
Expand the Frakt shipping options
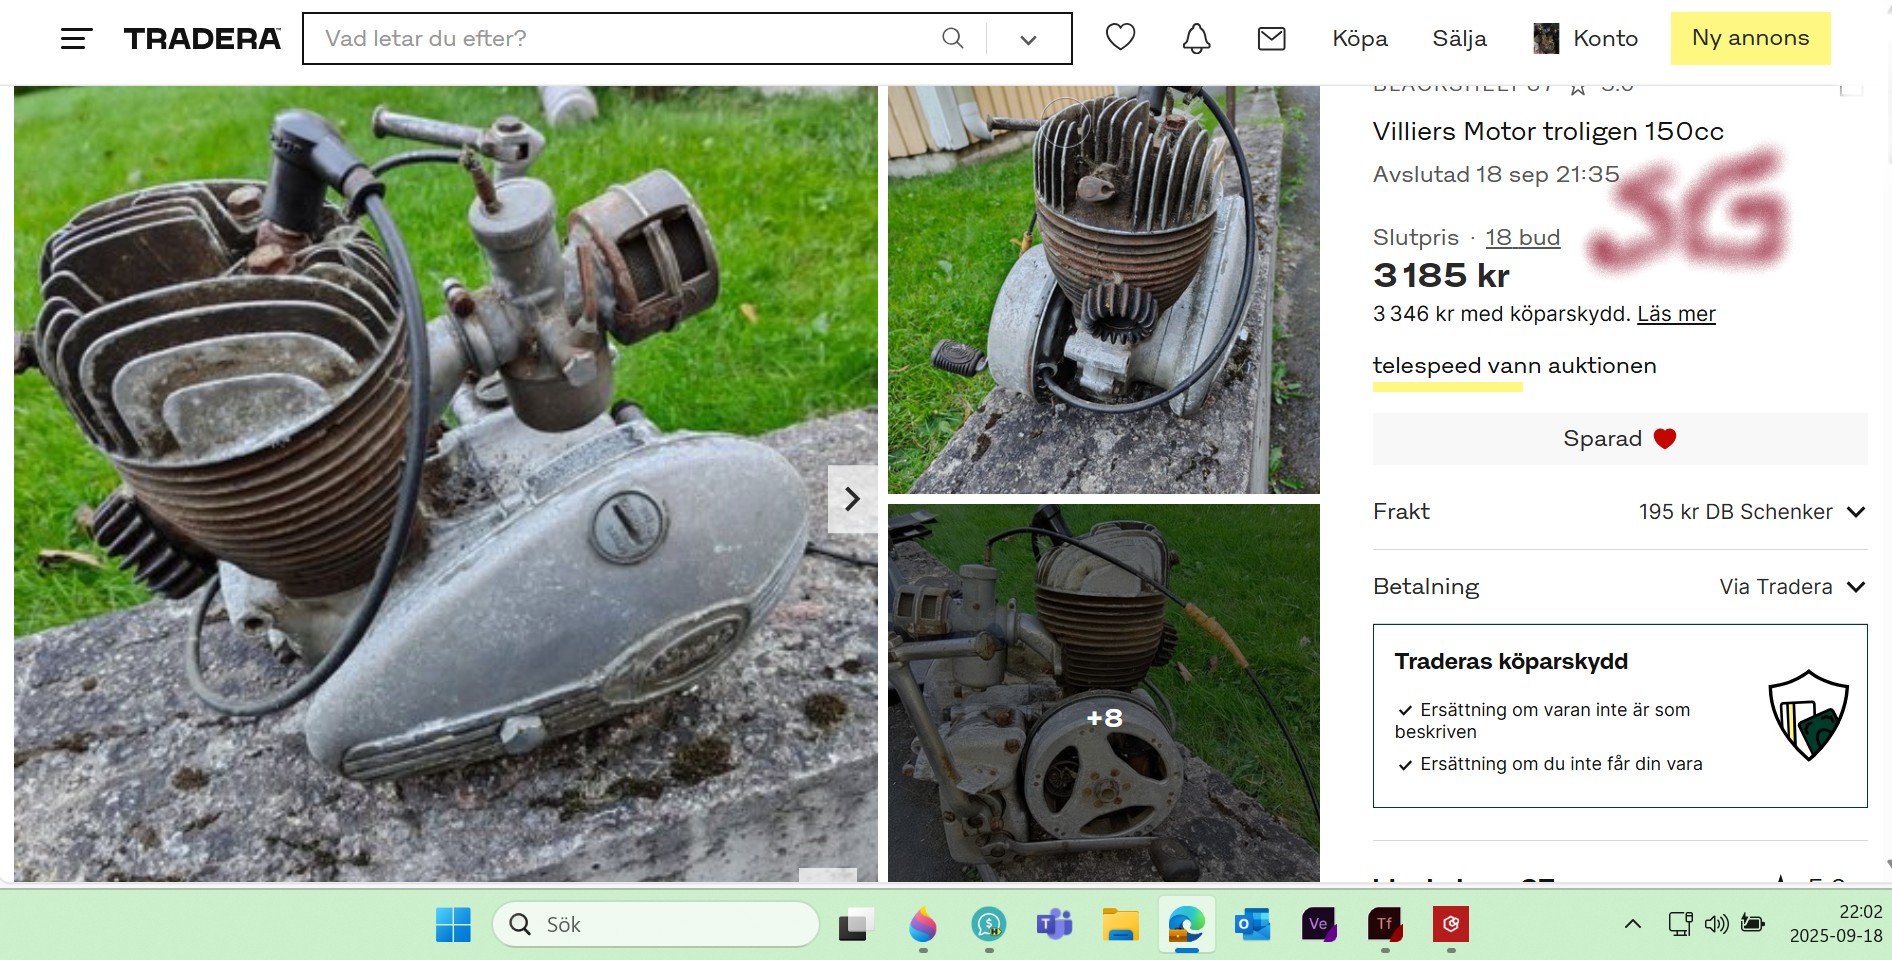click(1620, 512)
